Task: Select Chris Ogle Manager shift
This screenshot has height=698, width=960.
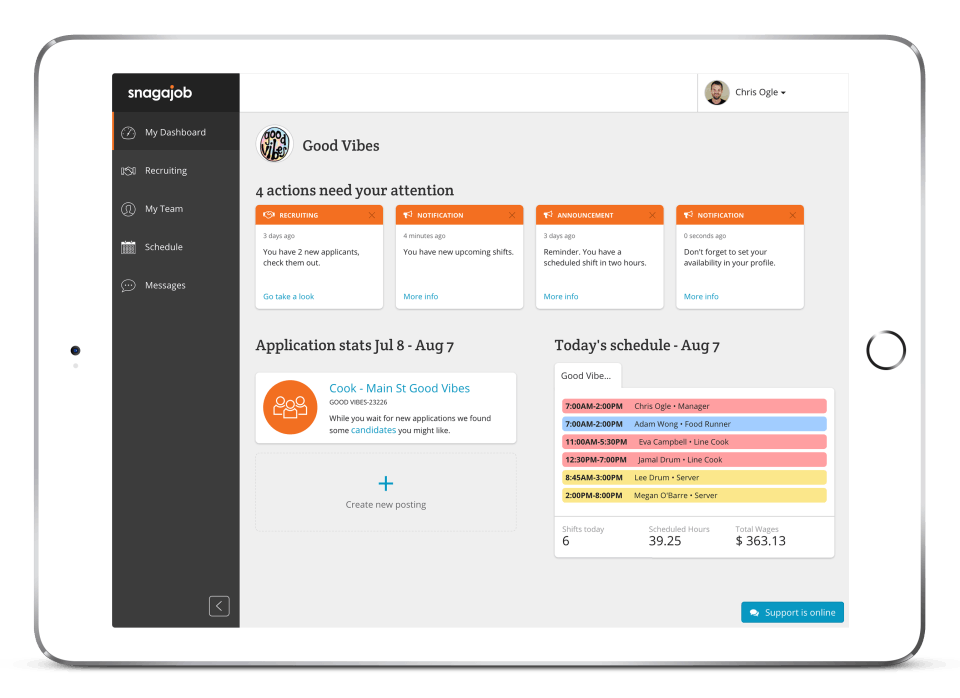Action: (694, 406)
